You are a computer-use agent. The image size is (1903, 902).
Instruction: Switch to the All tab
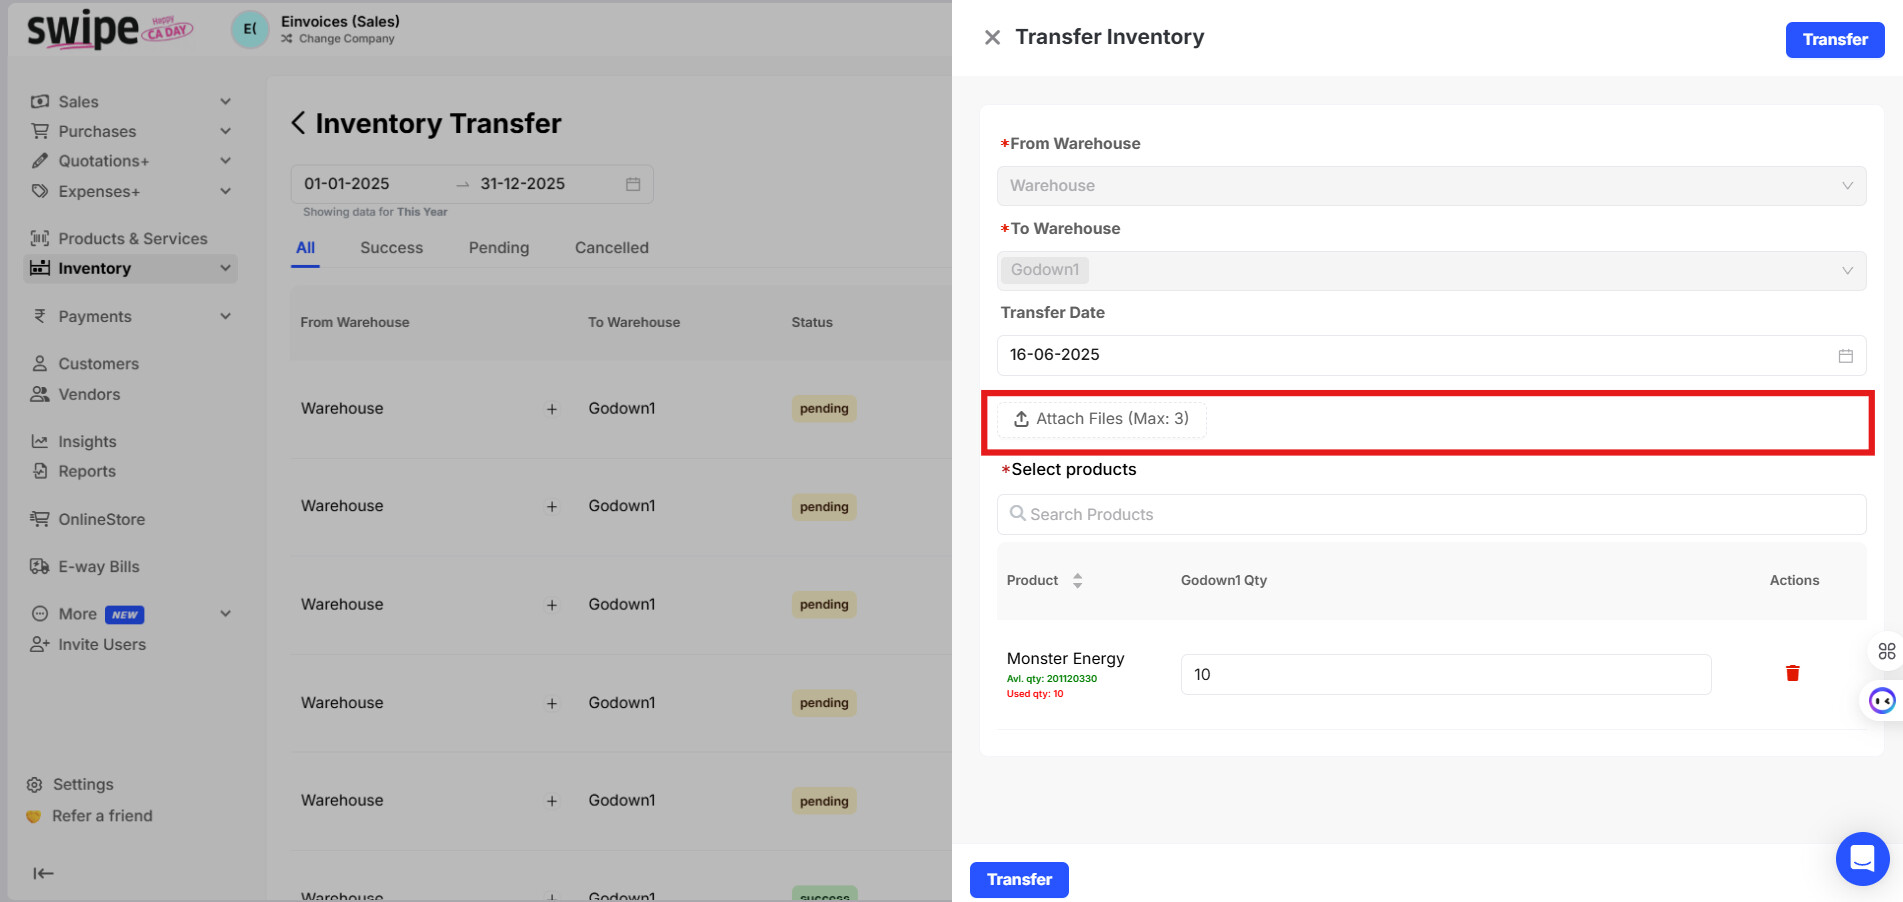point(305,248)
